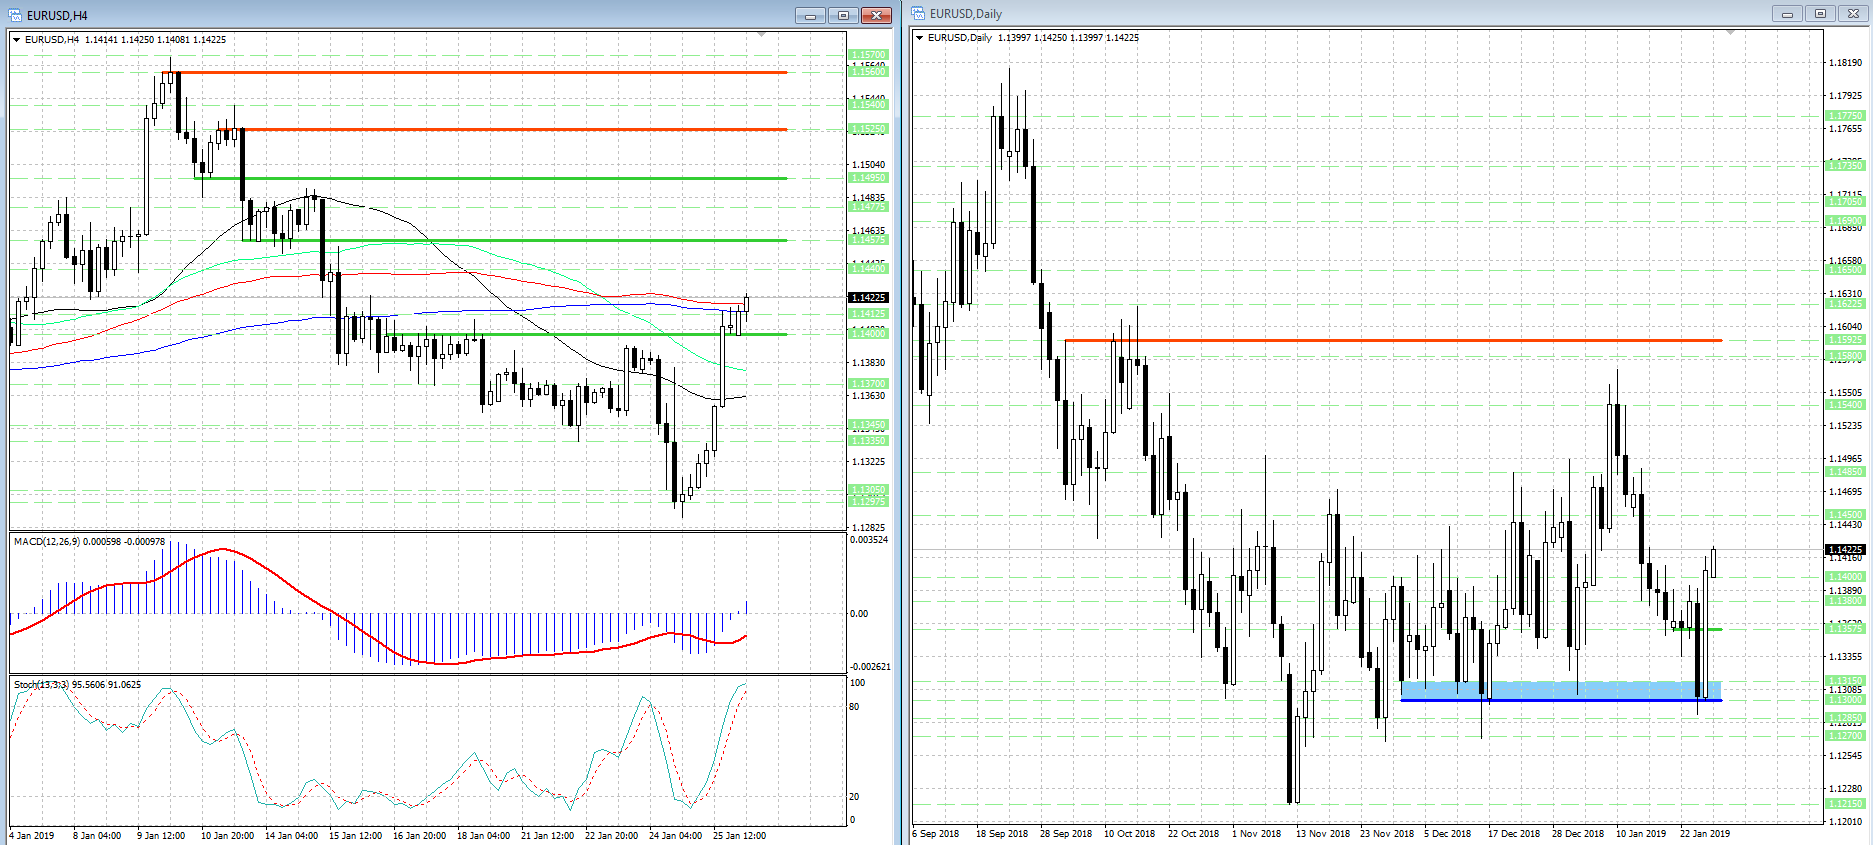1873x845 pixels.
Task: Click the 1.14575 green price label in H4 chart
Action: point(867,240)
